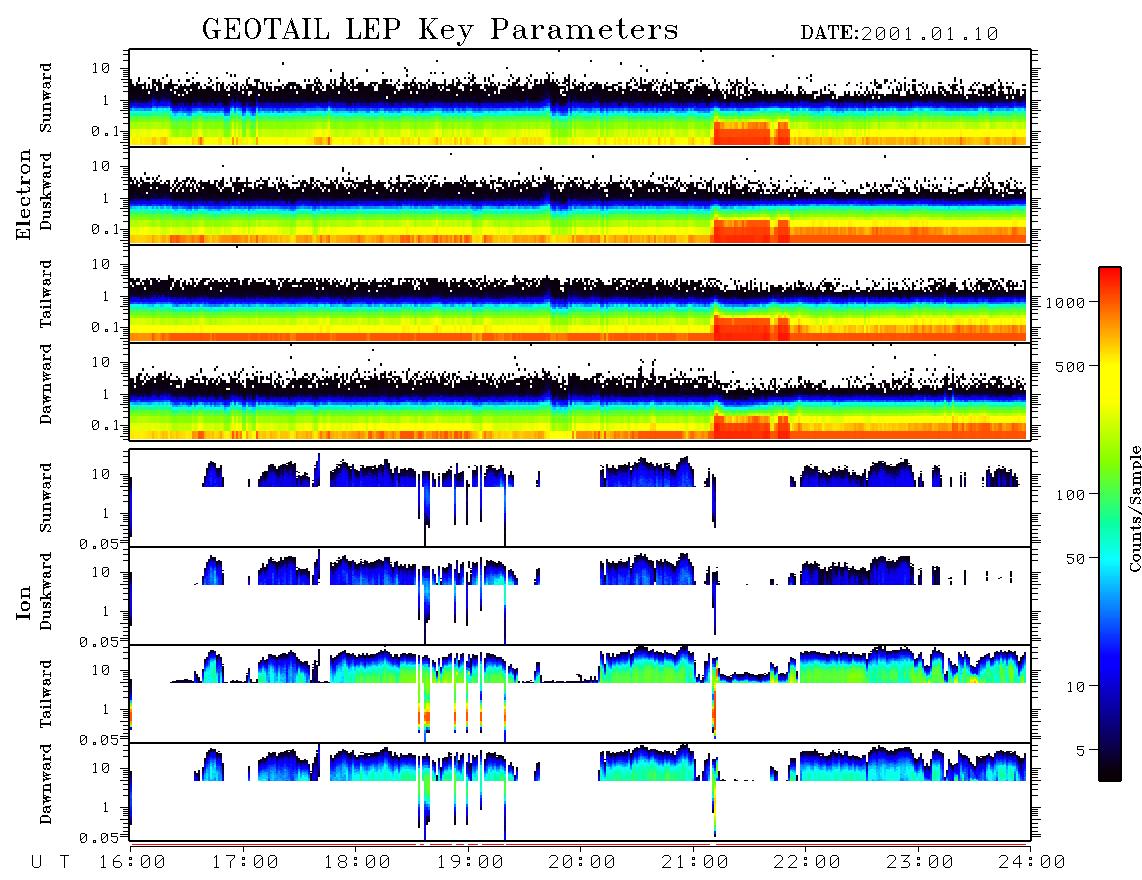Click the 18:00 time tick label
Viewport: 1142px width, 880px height.
pos(357,862)
